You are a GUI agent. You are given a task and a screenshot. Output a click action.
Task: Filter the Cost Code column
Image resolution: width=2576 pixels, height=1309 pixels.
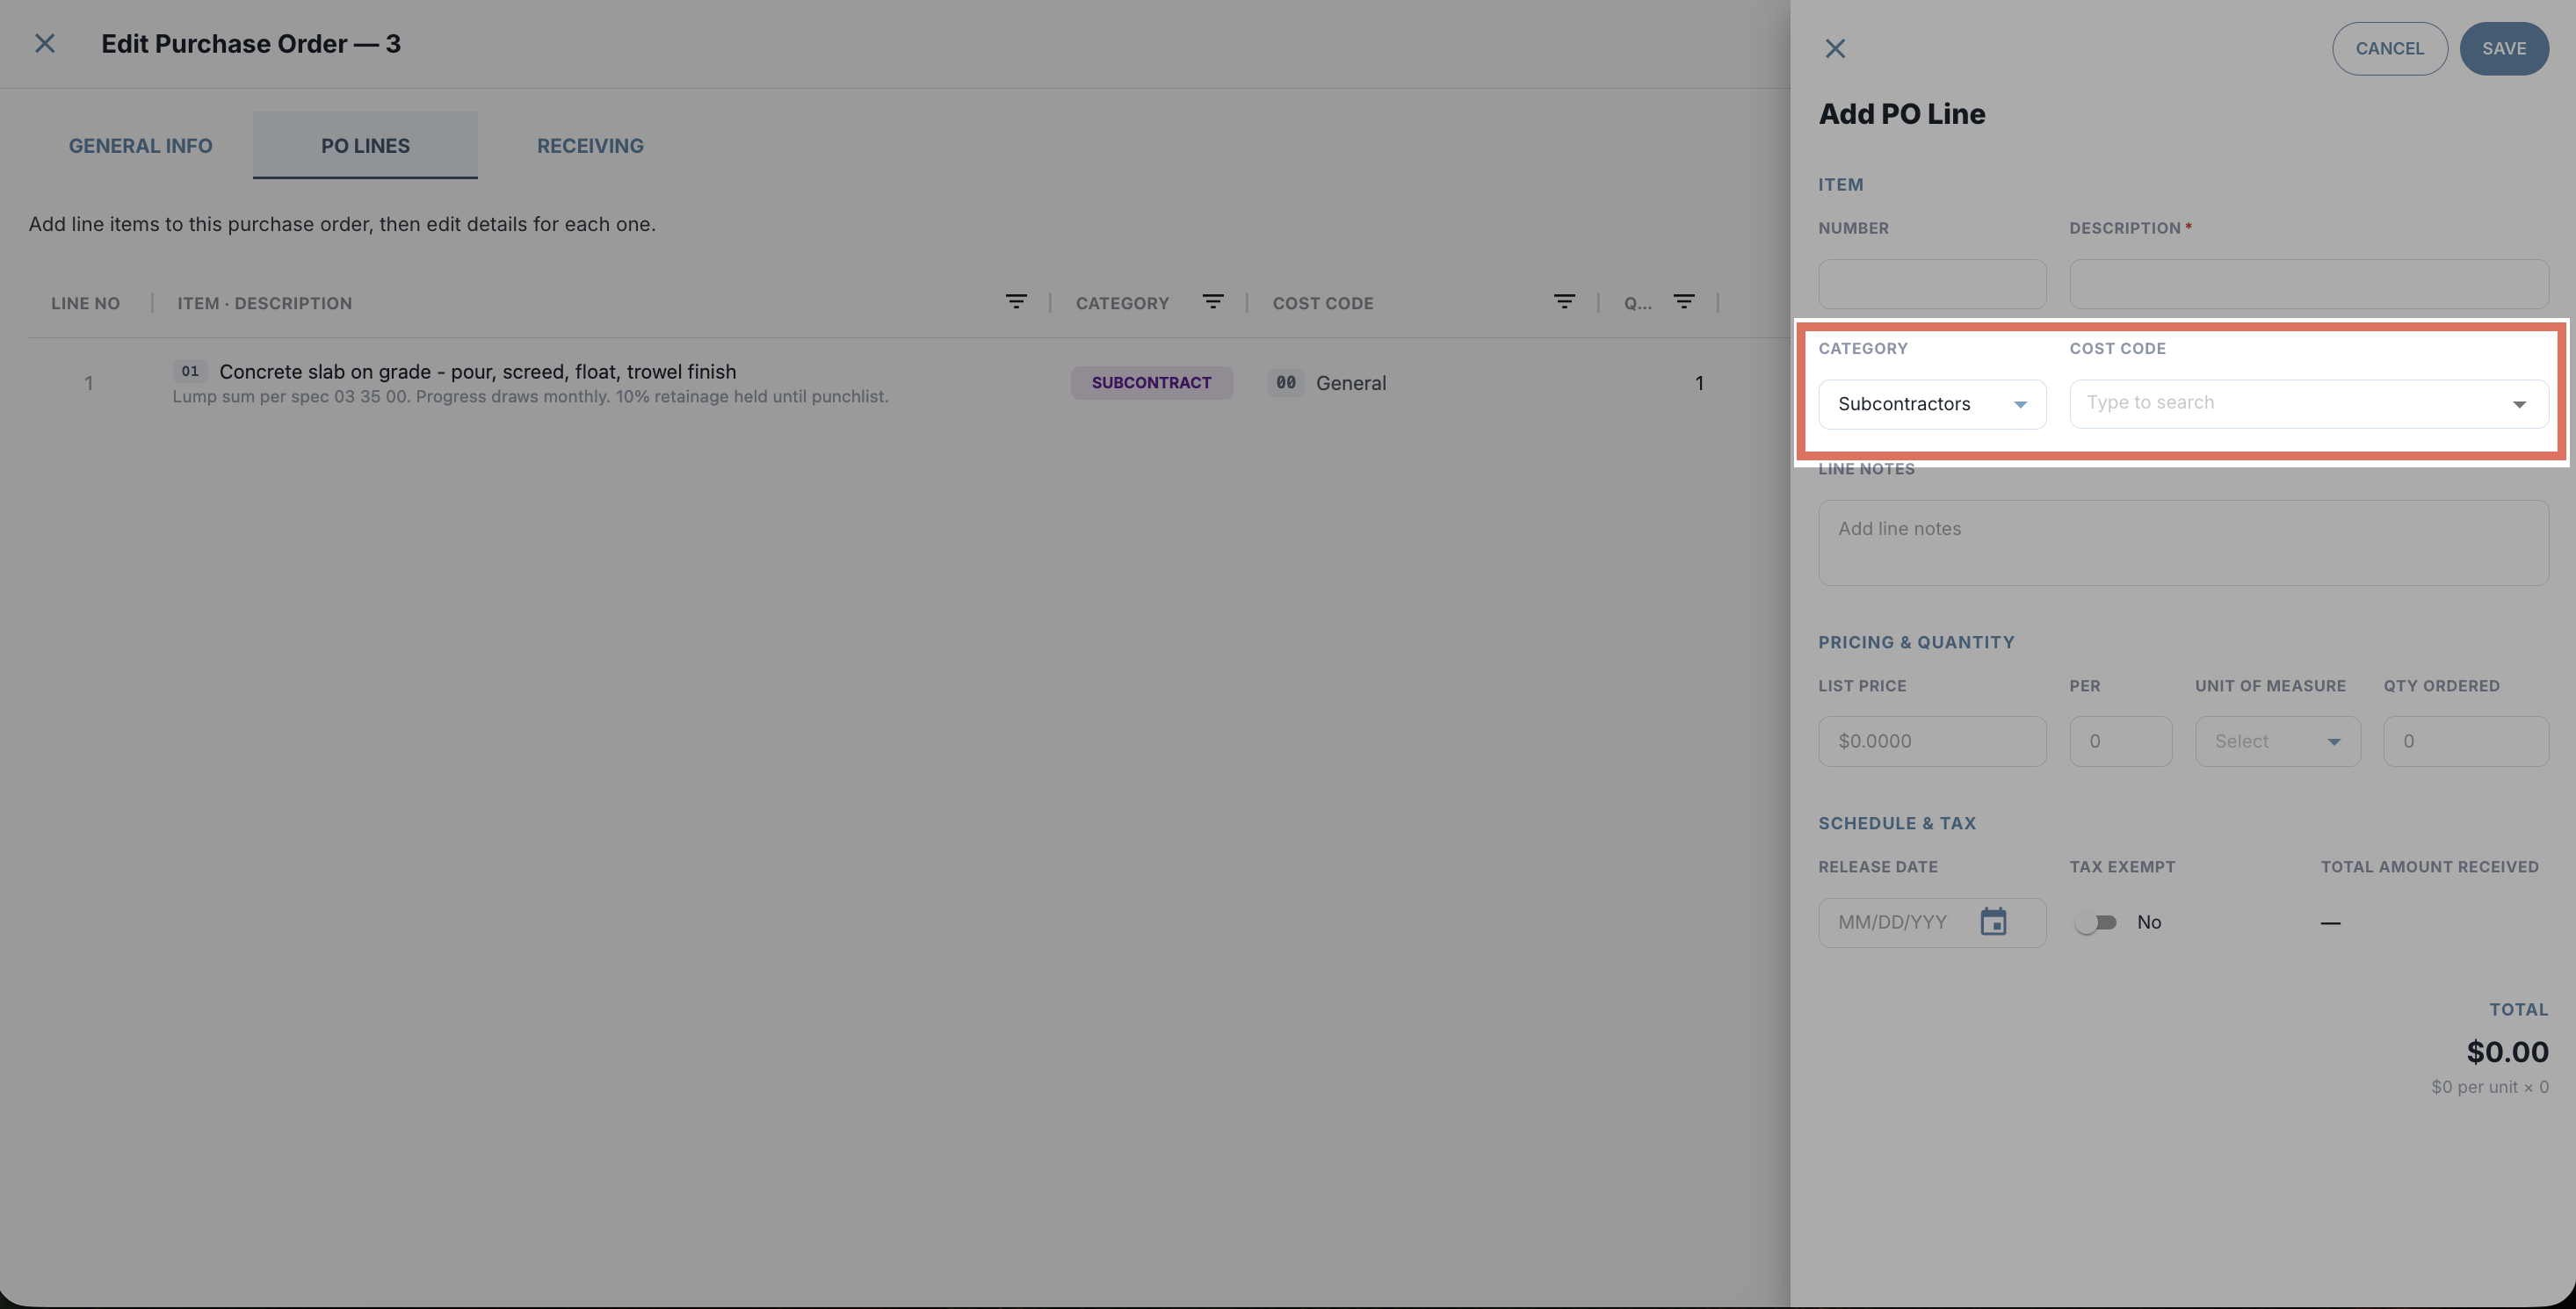pos(1565,302)
